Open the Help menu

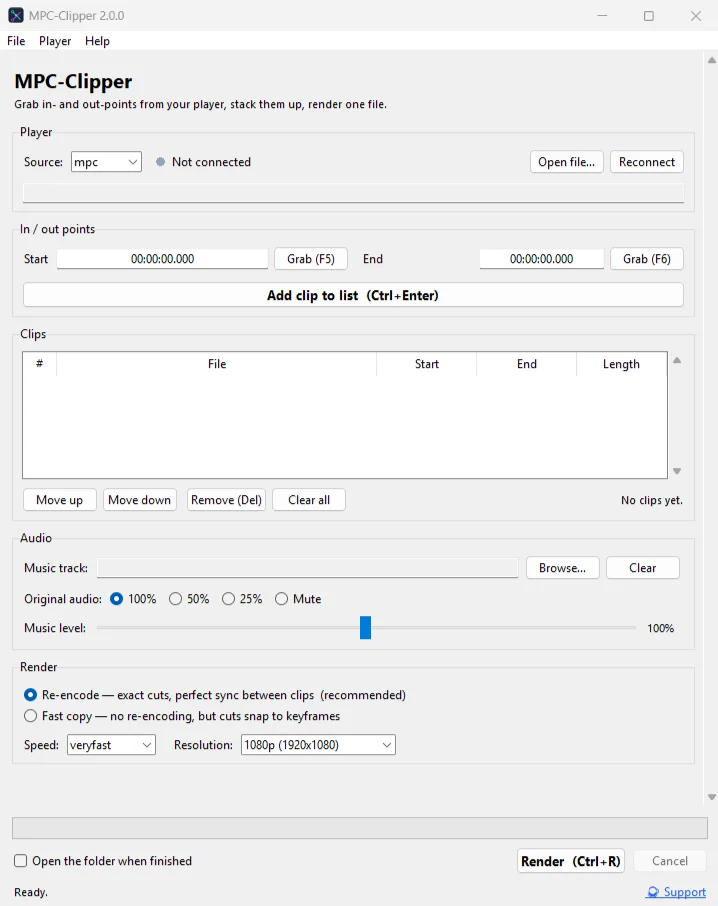tap(97, 41)
